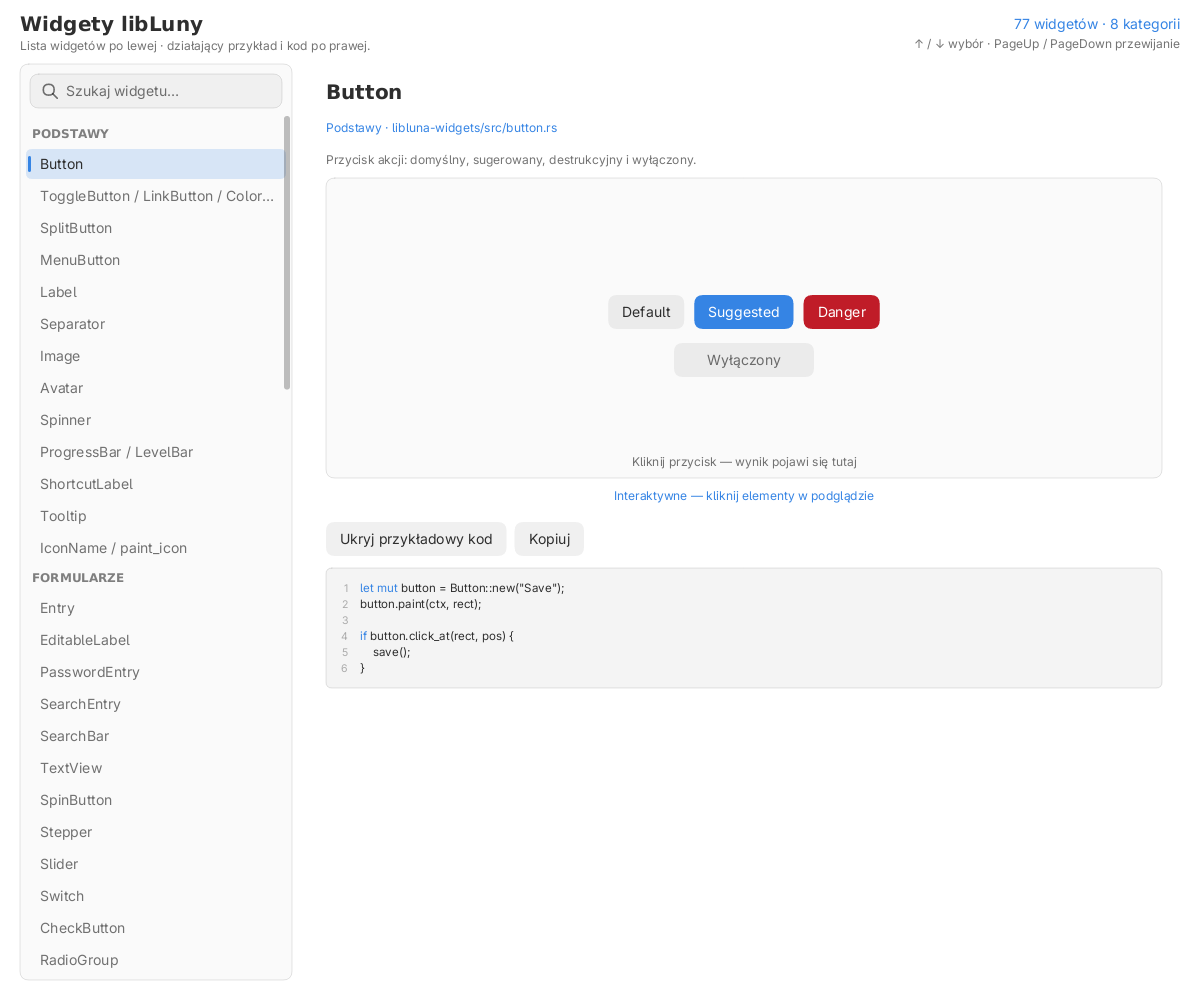The image size is (1200, 1000).
Task: Select IconName / paint_icon entry
Action: (x=155, y=548)
